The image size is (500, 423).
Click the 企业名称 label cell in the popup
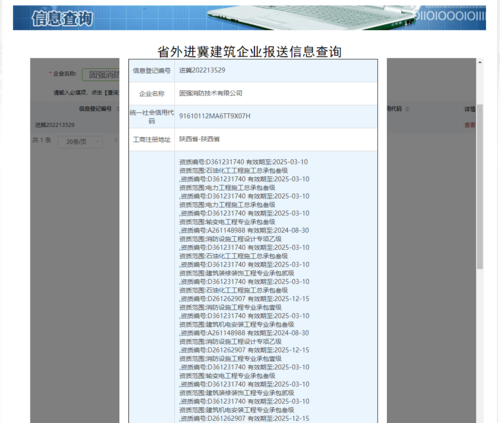pyautogui.click(x=152, y=94)
